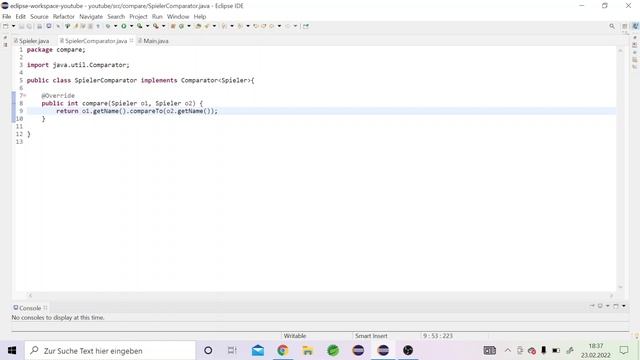640x360 pixels.
Task: Click the Display Selected Console icon
Action: (x=600, y=306)
